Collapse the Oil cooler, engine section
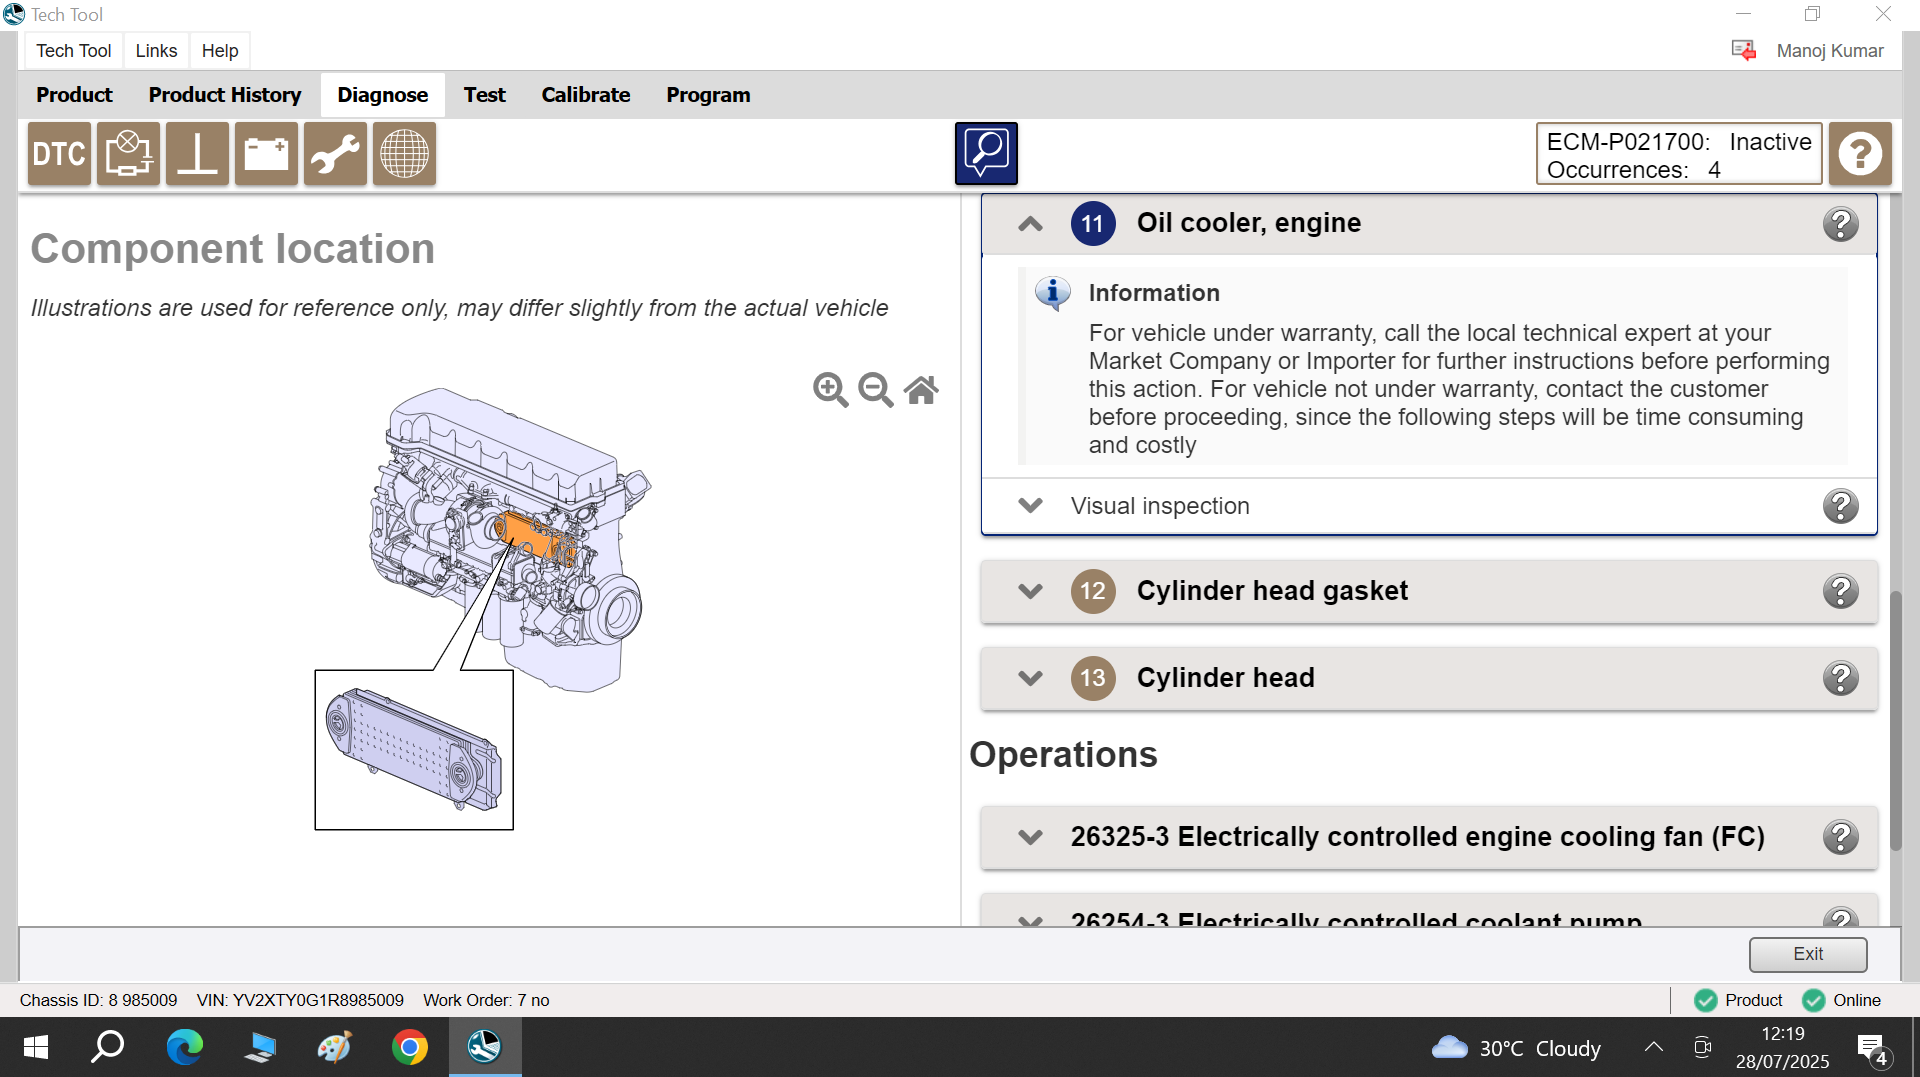Viewport: 1920px width, 1077px height. (1030, 223)
